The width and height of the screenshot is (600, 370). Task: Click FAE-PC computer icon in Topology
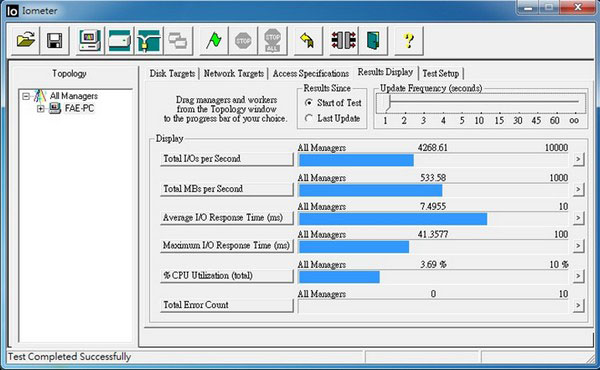[55, 108]
